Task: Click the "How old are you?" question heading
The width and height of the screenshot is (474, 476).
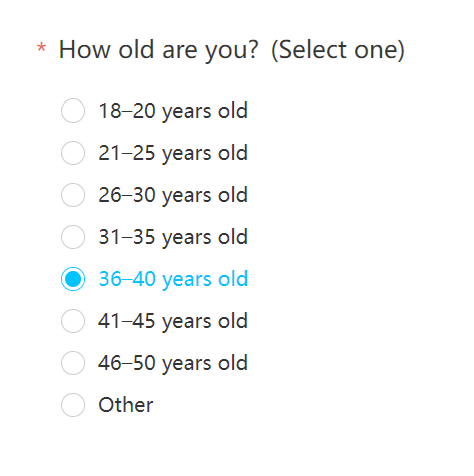Action: tap(158, 50)
